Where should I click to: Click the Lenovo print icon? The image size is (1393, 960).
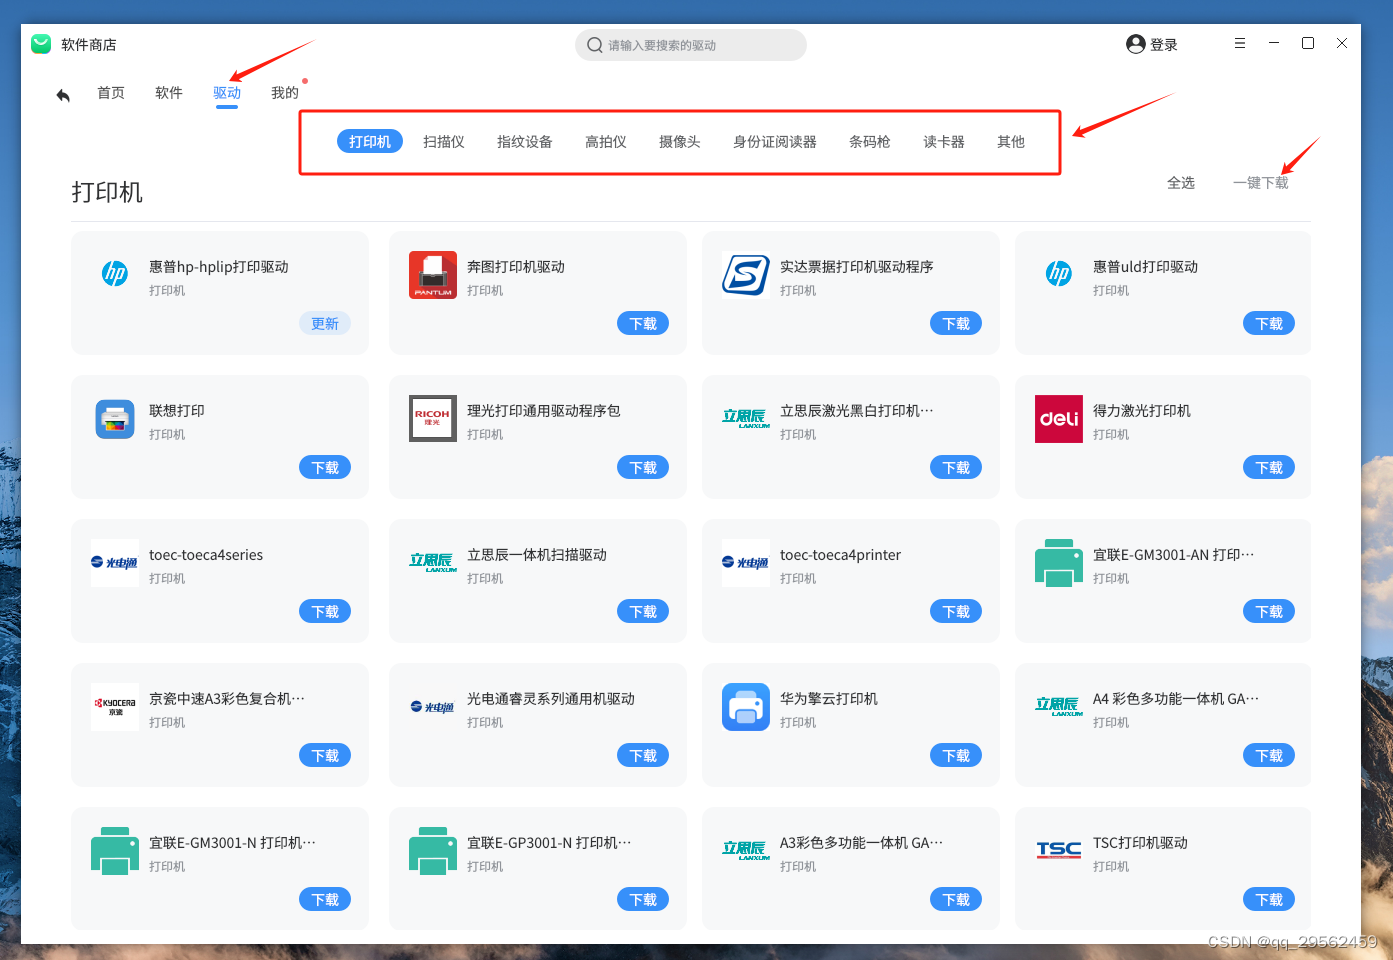pos(115,419)
